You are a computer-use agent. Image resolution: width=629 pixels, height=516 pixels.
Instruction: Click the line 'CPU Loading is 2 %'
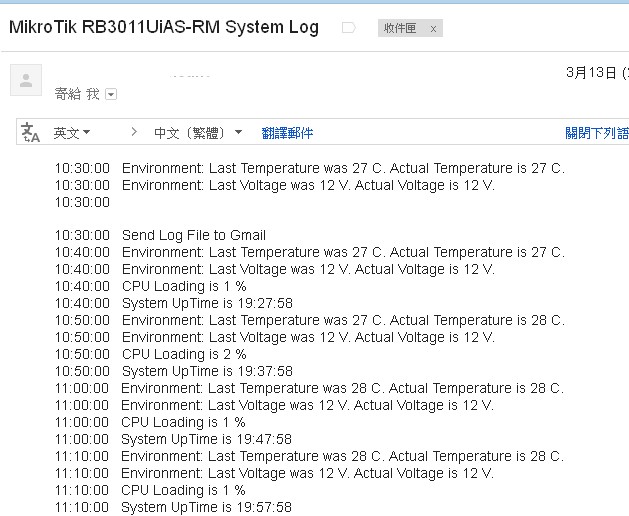(x=184, y=354)
